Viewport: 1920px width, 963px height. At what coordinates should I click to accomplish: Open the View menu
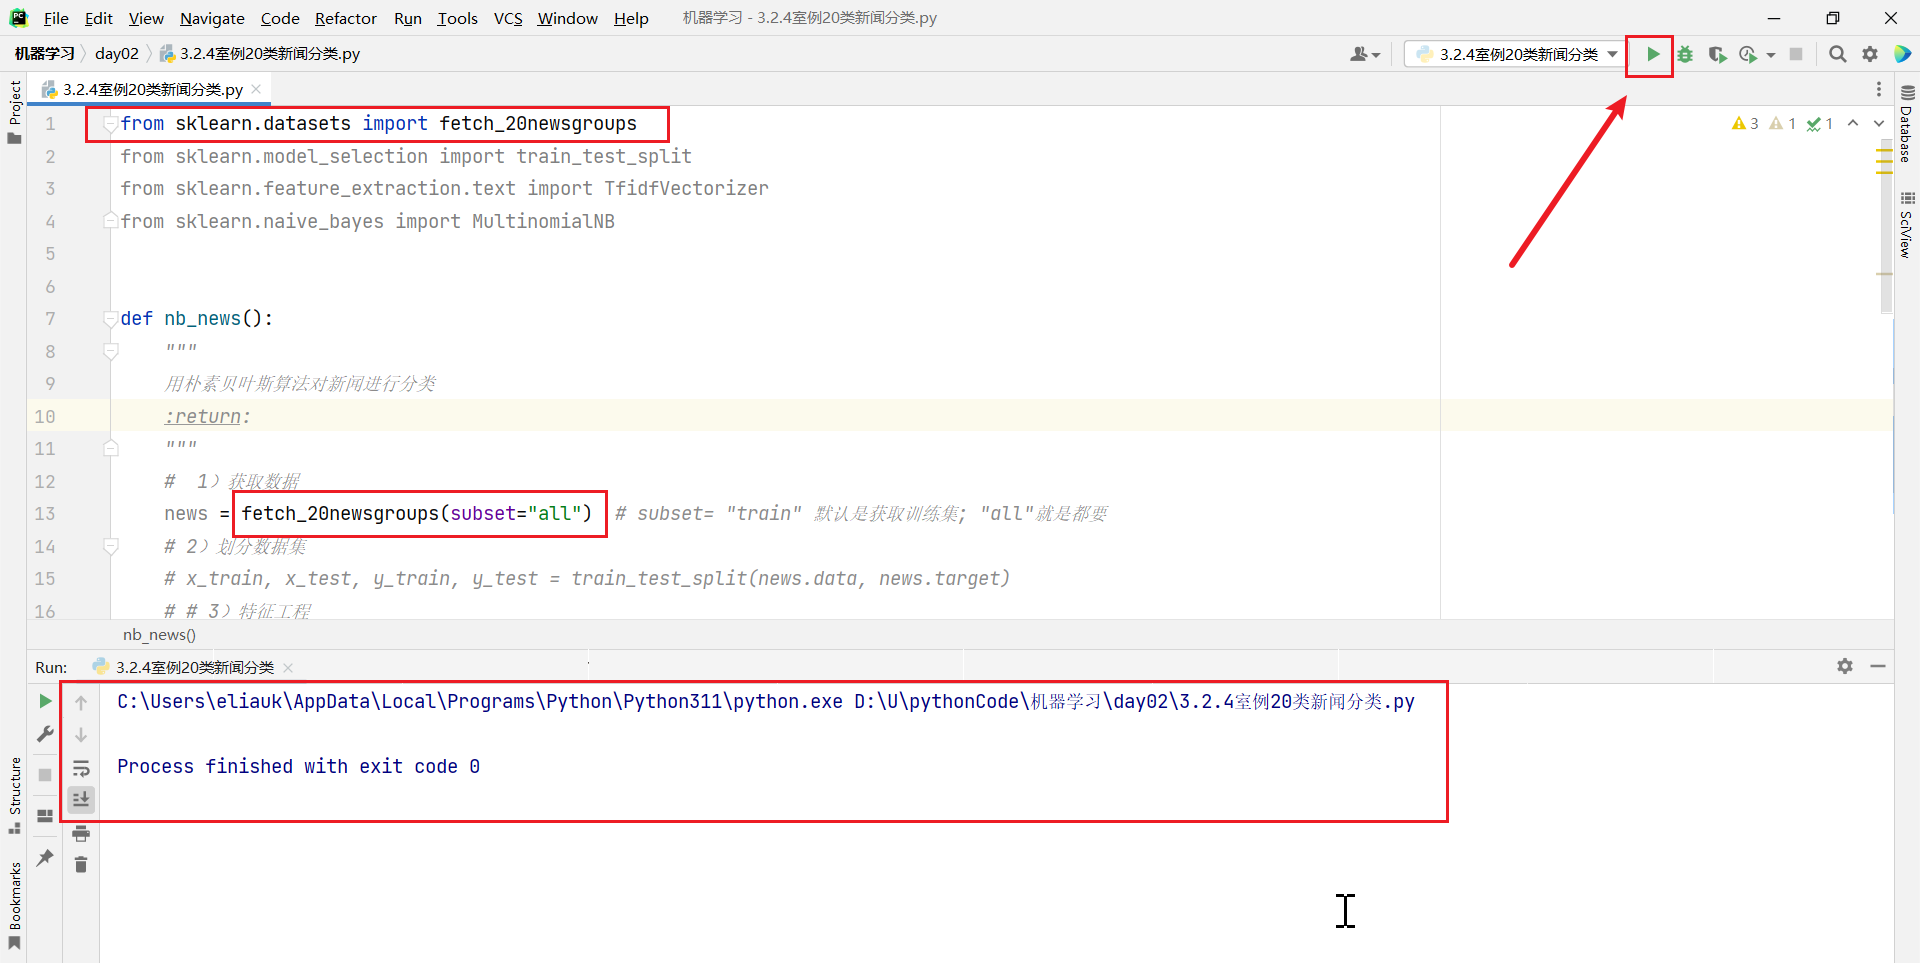[146, 18]
